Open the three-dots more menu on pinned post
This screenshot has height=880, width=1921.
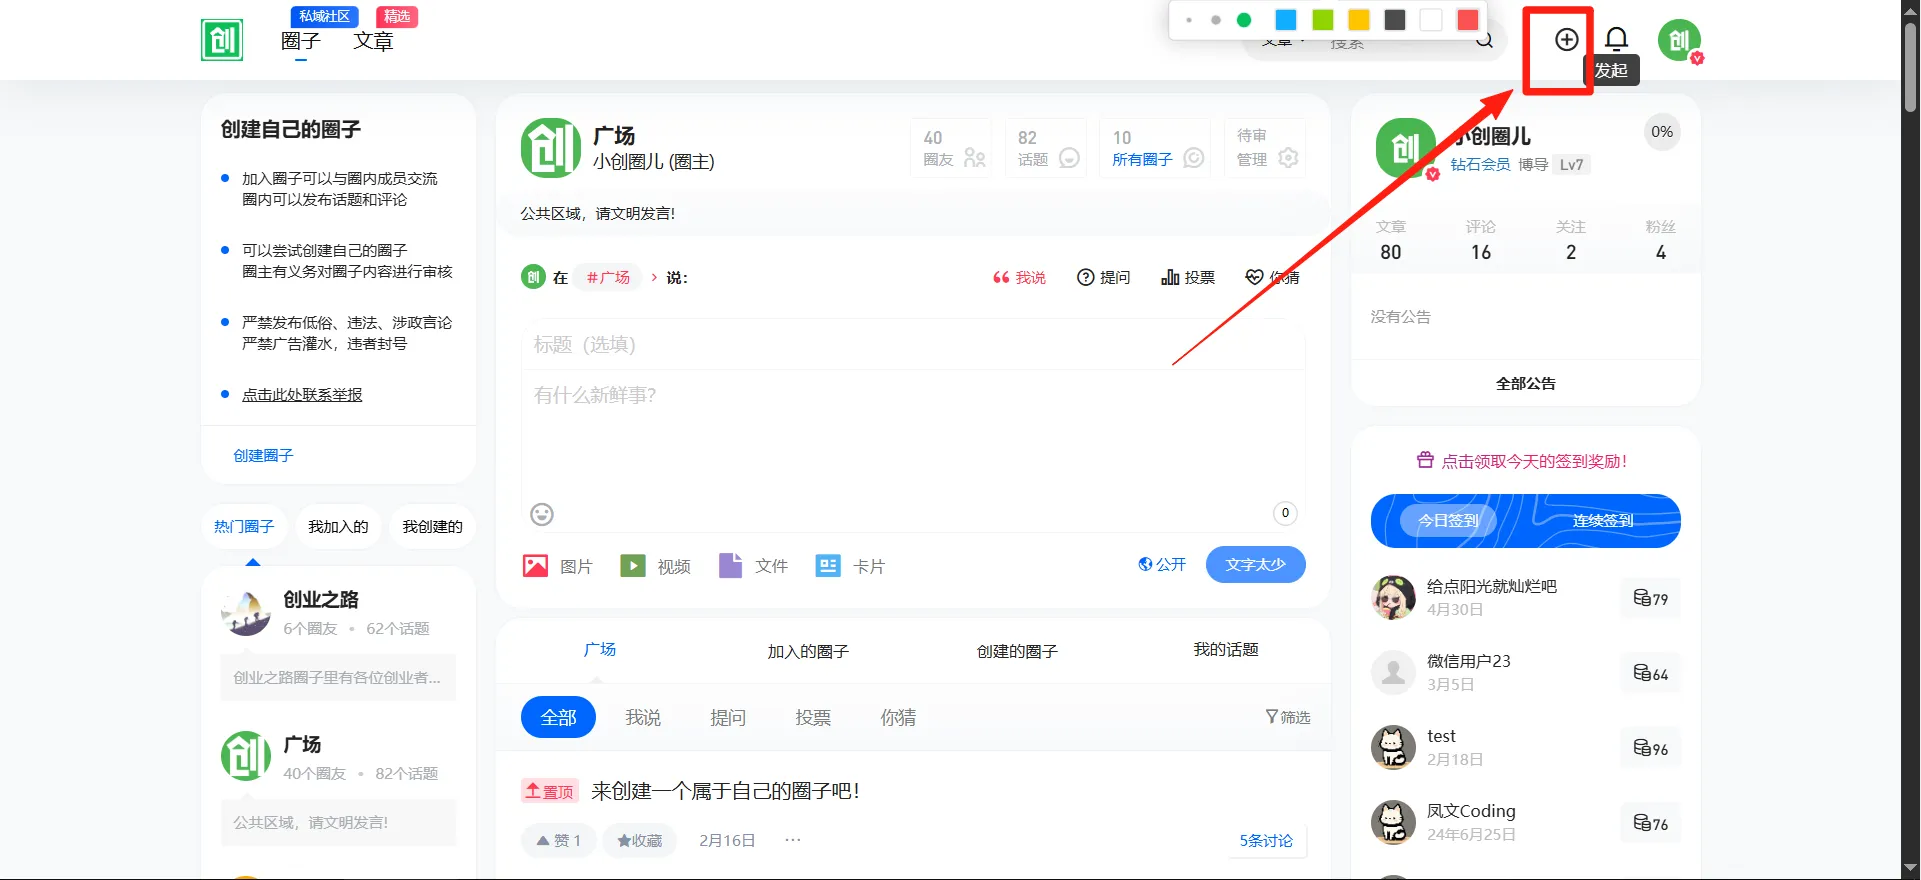tap(793, 840)
